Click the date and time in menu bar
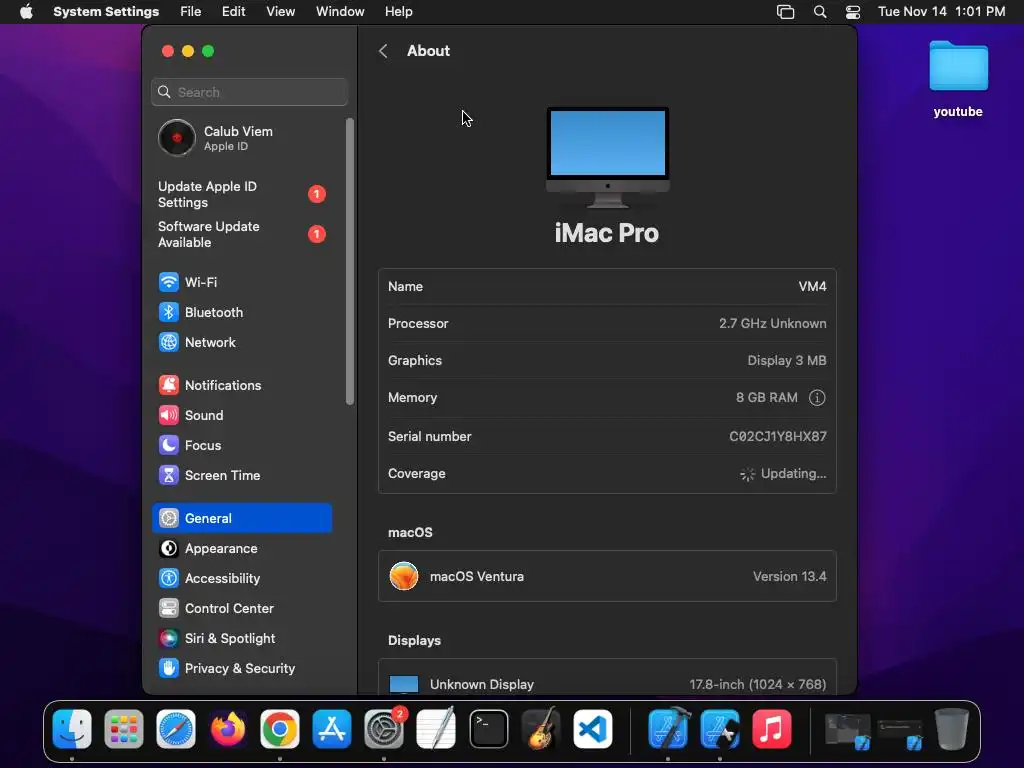Image resolution: width=1024 pixels, height=768 pixels. point(941,12)
